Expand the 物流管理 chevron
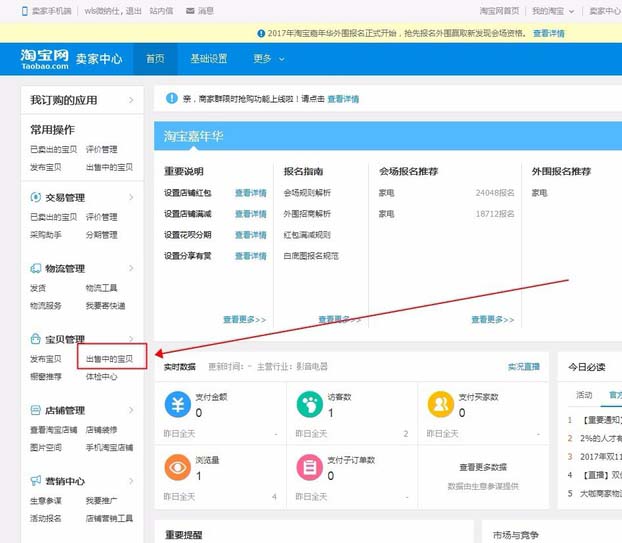 point(131,268)
